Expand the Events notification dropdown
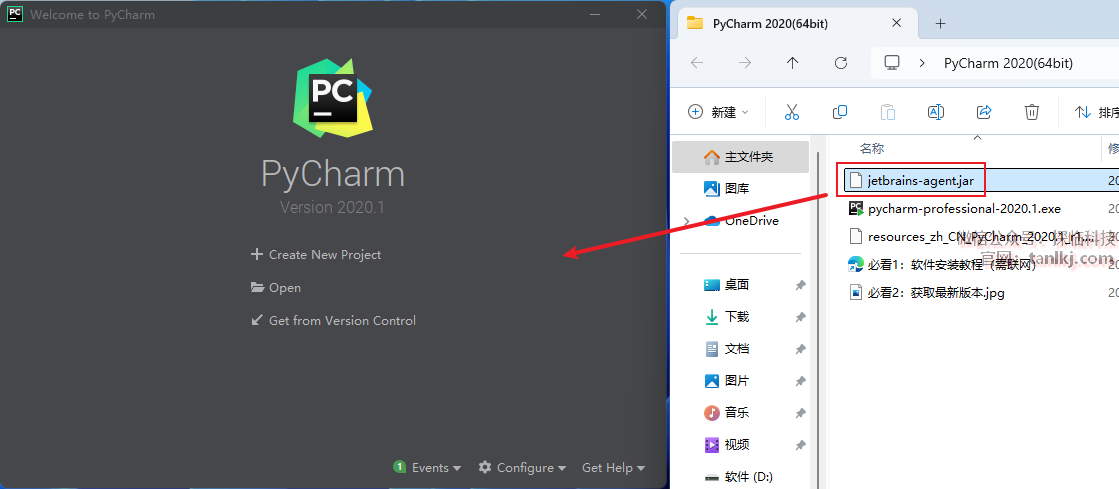This screenshot has width=1119, height=489. [x=428, y=468]
